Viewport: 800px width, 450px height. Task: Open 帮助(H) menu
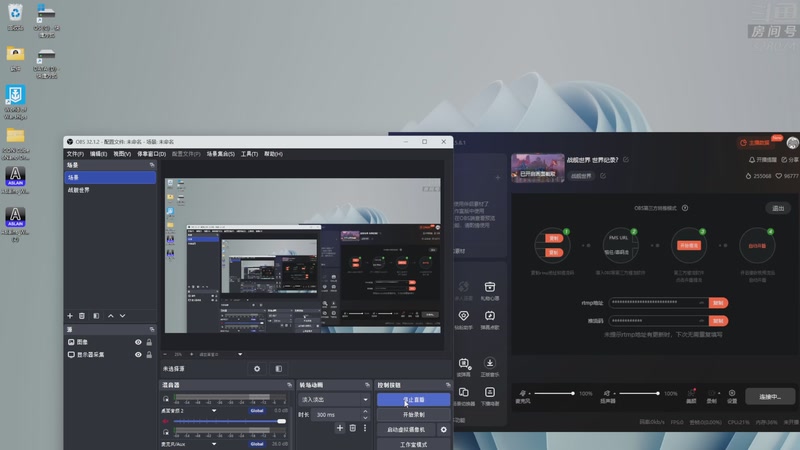point(273,154)
